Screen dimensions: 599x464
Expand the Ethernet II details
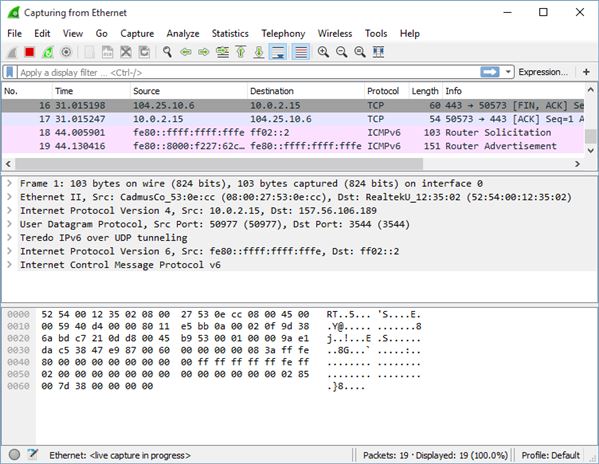click(9, 197)
